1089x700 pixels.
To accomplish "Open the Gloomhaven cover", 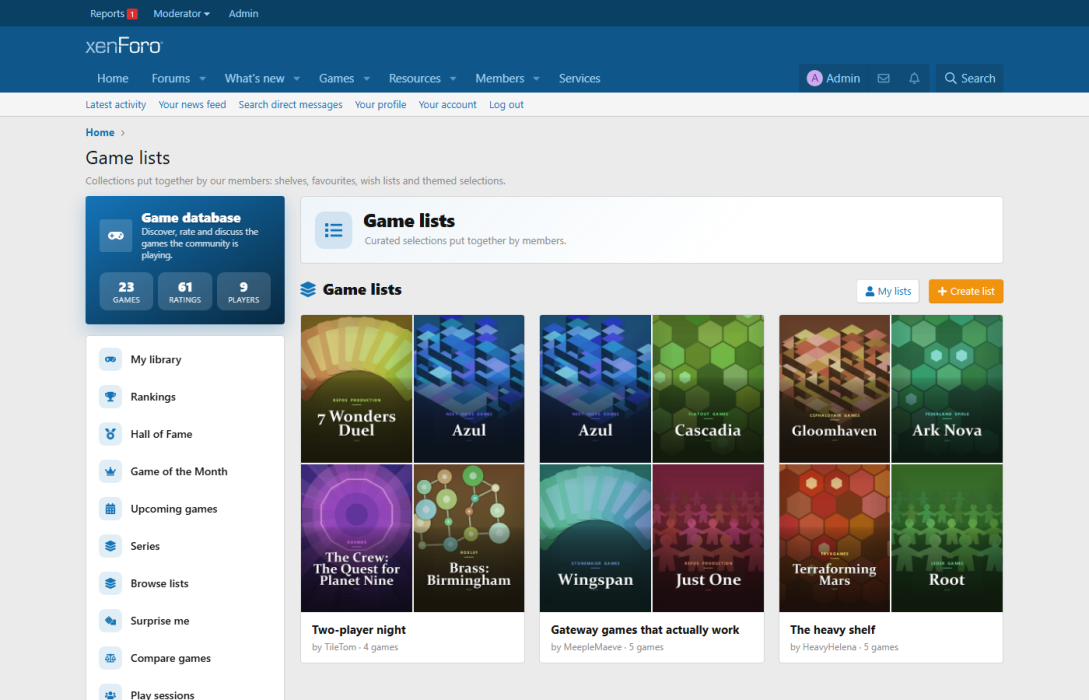I will pyautogui.click(x=834, y=389).
